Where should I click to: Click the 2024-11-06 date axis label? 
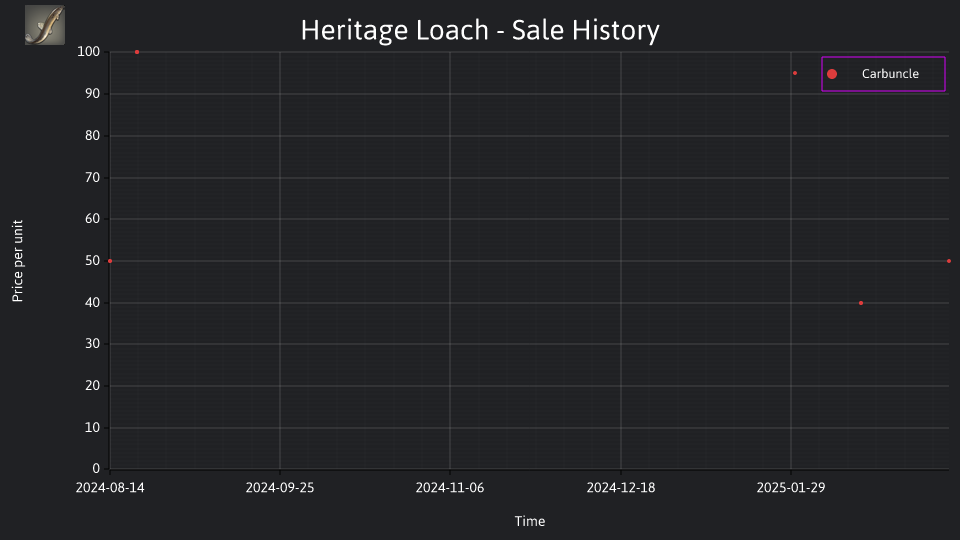click(450, 488)
